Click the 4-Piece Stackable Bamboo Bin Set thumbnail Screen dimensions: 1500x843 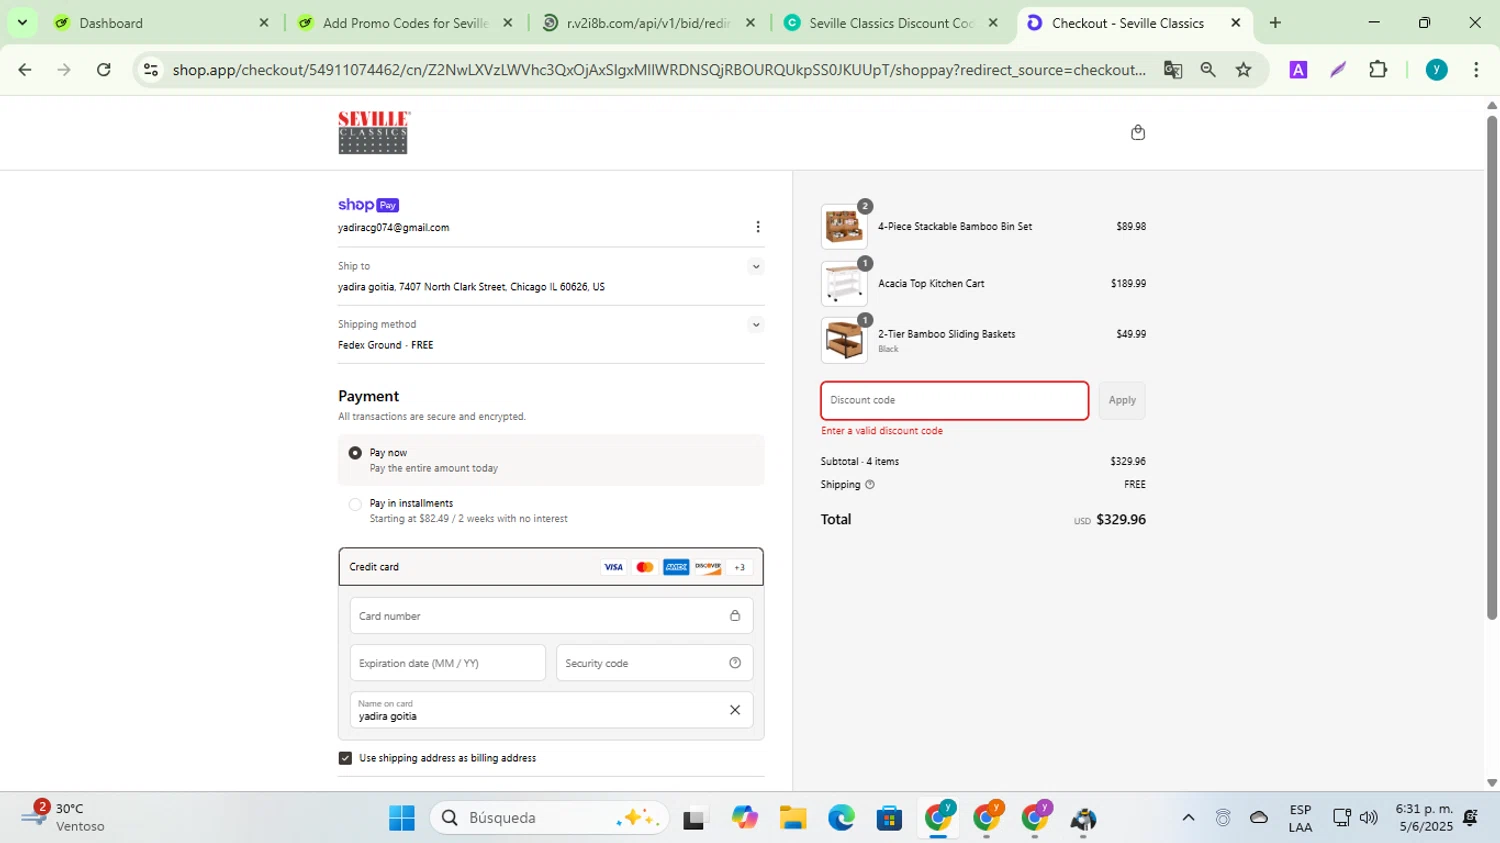[844, 227]
